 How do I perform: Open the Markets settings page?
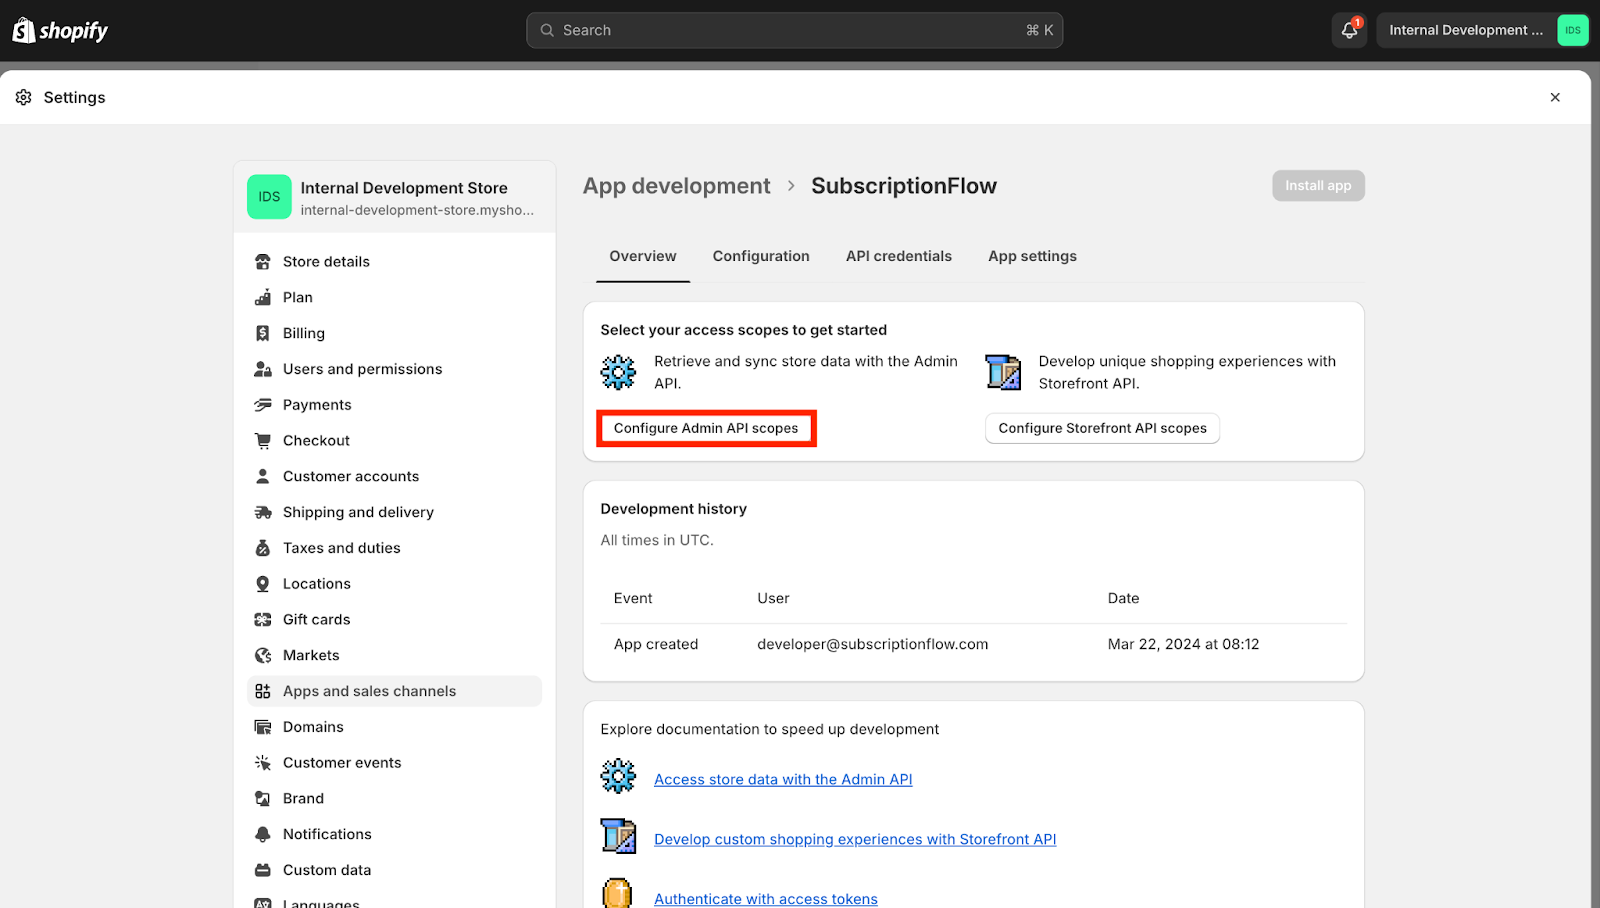point(394,655)
